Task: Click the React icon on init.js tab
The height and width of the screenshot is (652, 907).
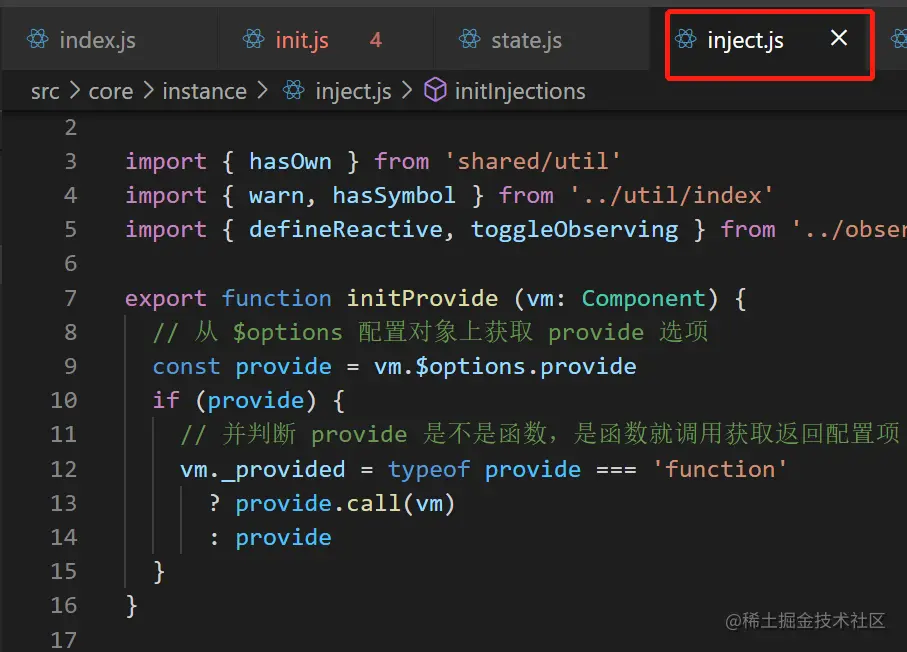Action: pos(254,40)
